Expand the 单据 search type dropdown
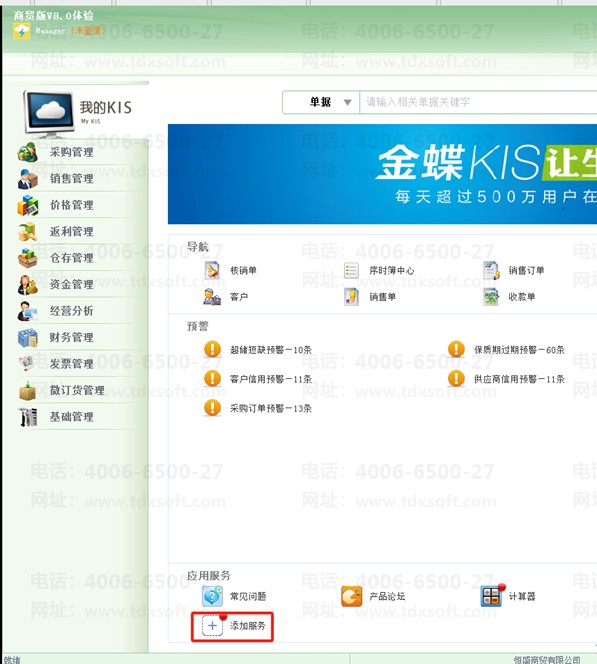This screenshot has height=664, width=597. click(x=321, y=102)
